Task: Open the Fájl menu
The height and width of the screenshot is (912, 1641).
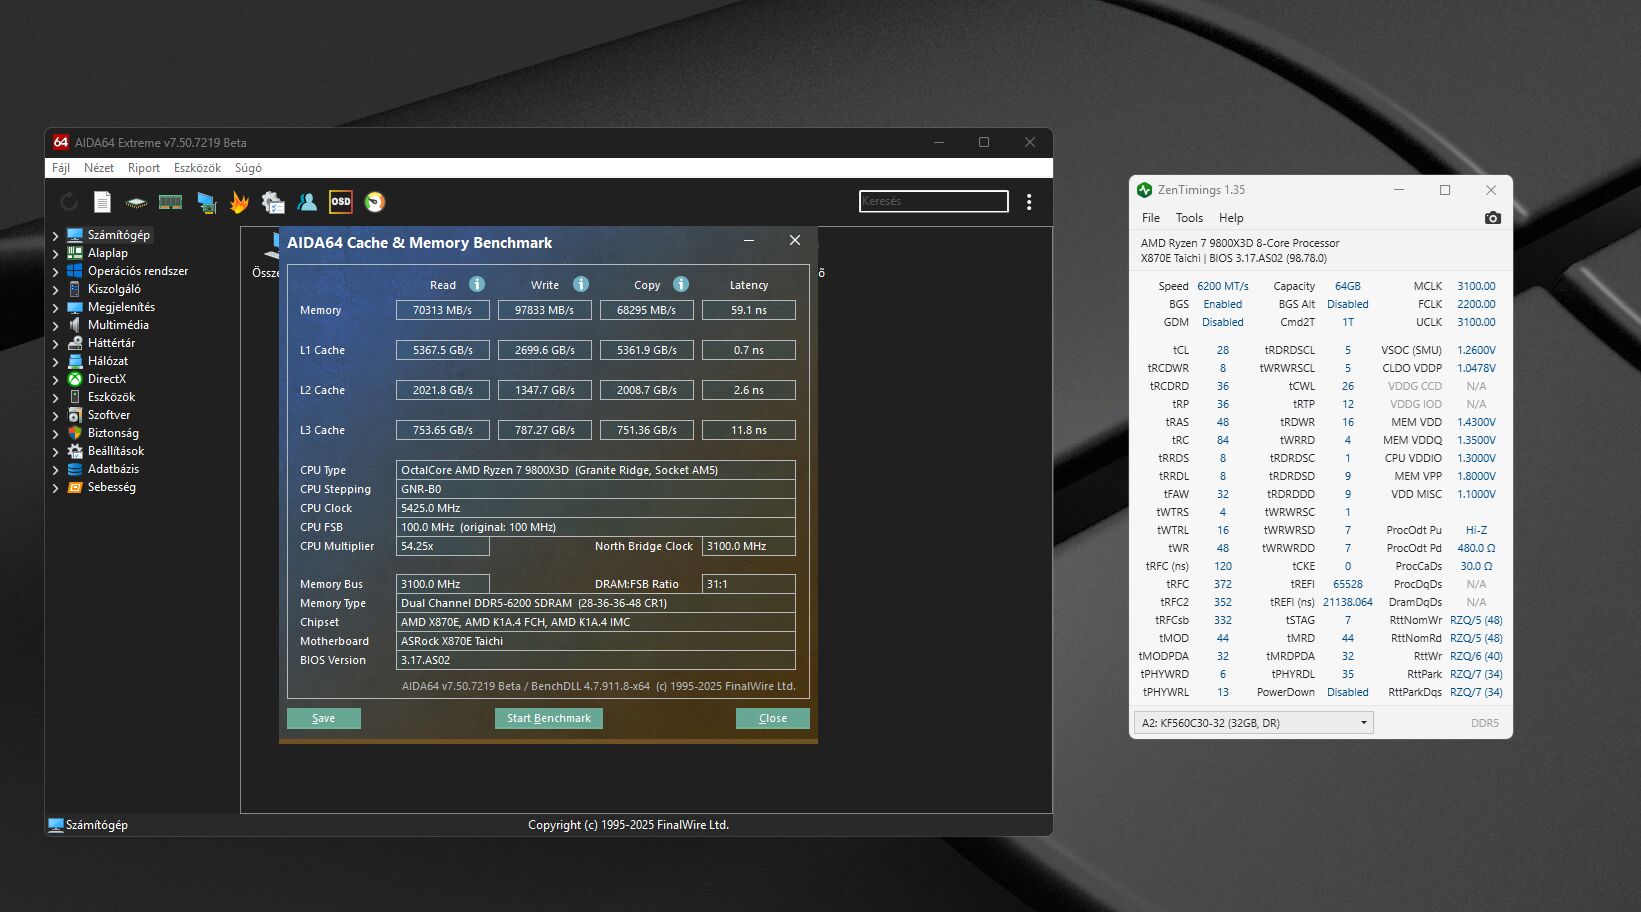Action: 61,168
